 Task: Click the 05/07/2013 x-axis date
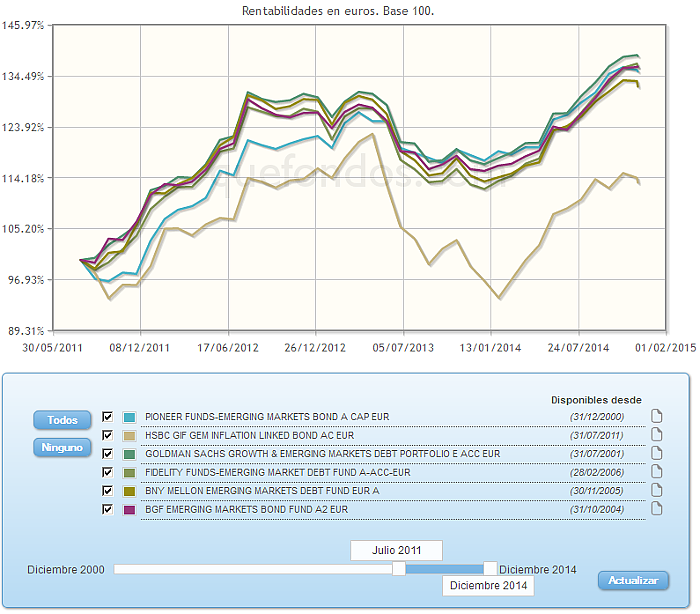click(403, 348)
